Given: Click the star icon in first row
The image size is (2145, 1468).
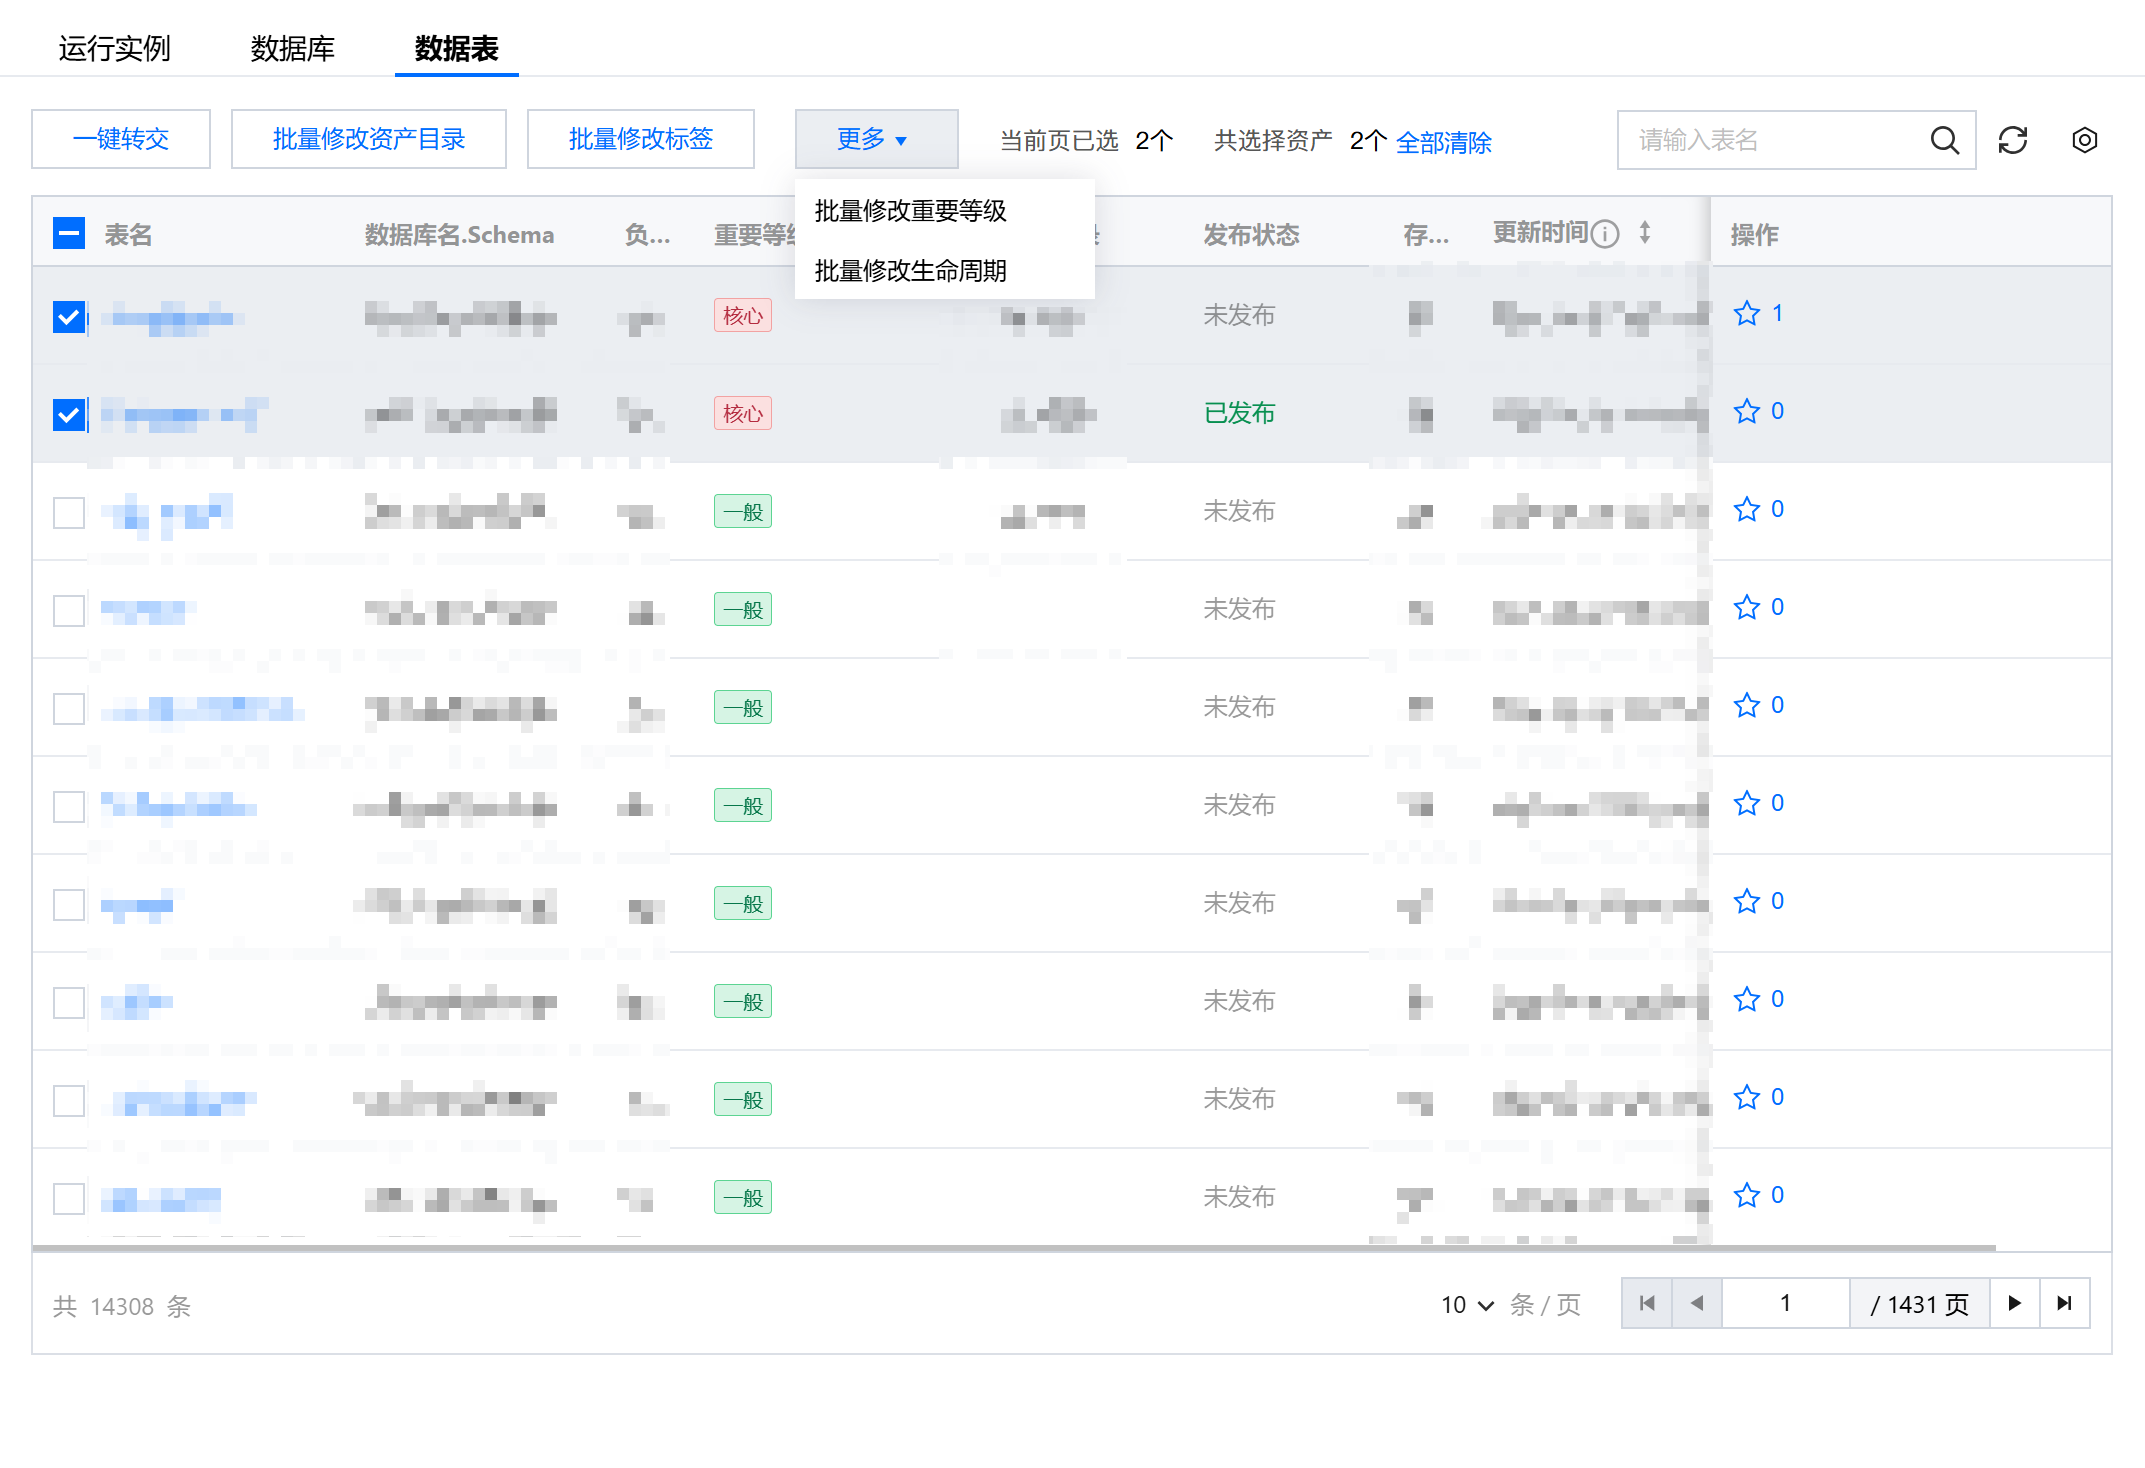Looking at the screenshot, I should coord(1747,314).
